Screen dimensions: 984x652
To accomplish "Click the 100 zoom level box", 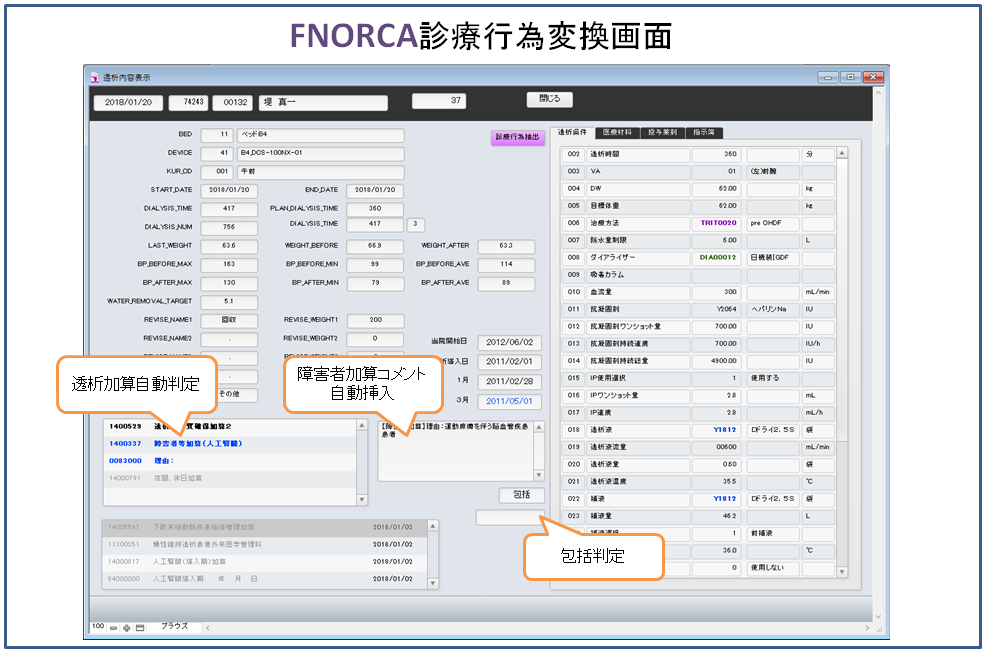I will (x=98, y=626).
